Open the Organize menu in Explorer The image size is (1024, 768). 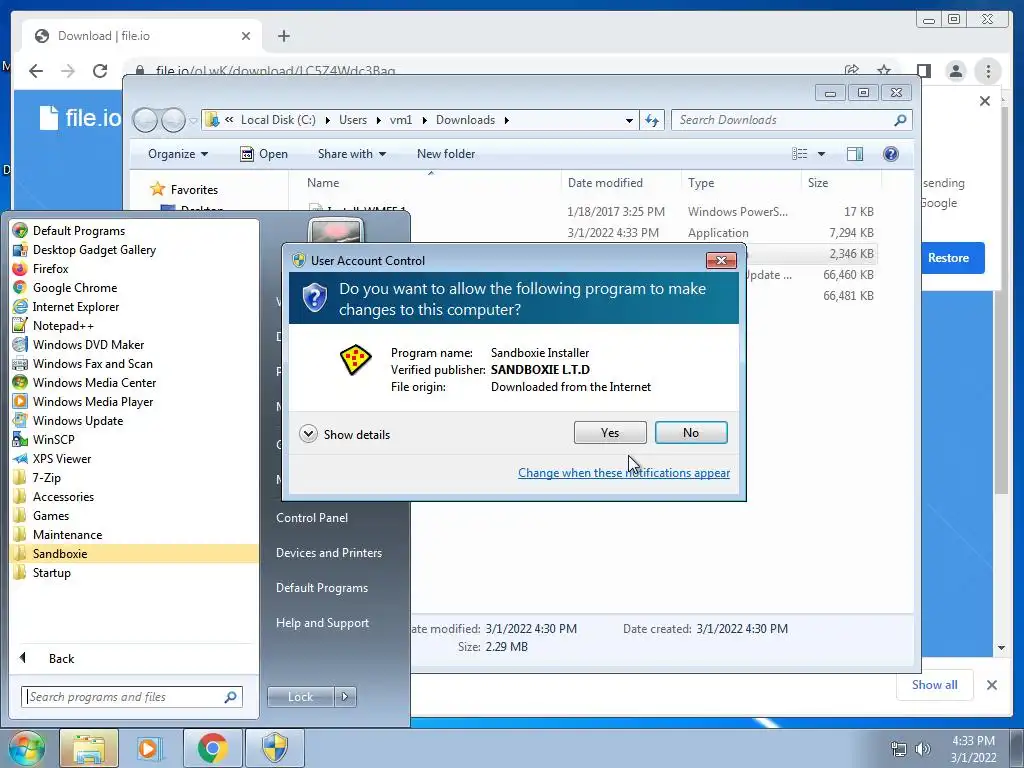point(178,154)
